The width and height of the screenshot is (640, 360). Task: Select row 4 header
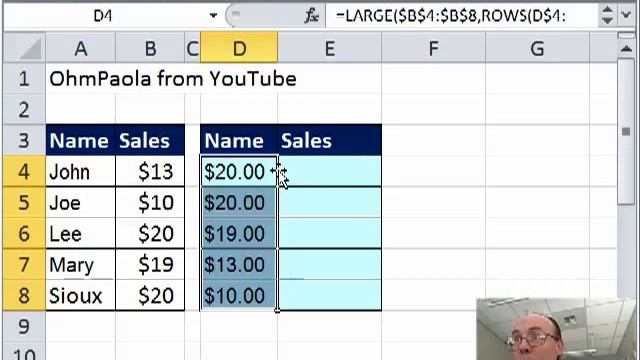[24, 171]
